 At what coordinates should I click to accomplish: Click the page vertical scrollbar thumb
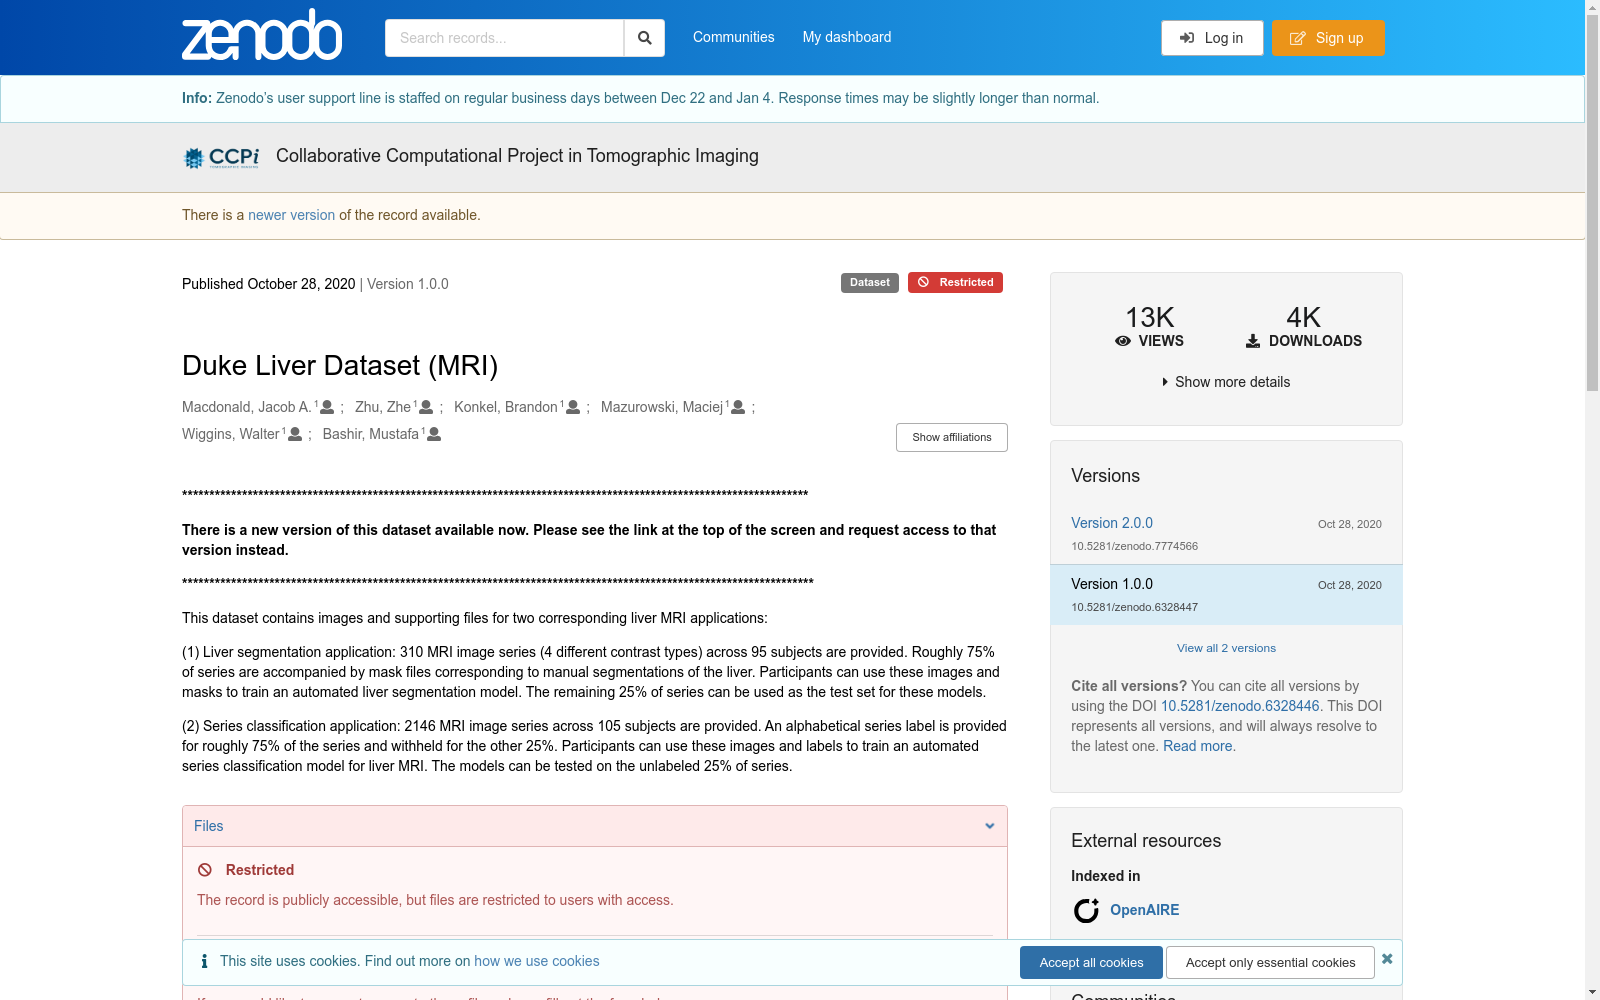pos(1592,203)
